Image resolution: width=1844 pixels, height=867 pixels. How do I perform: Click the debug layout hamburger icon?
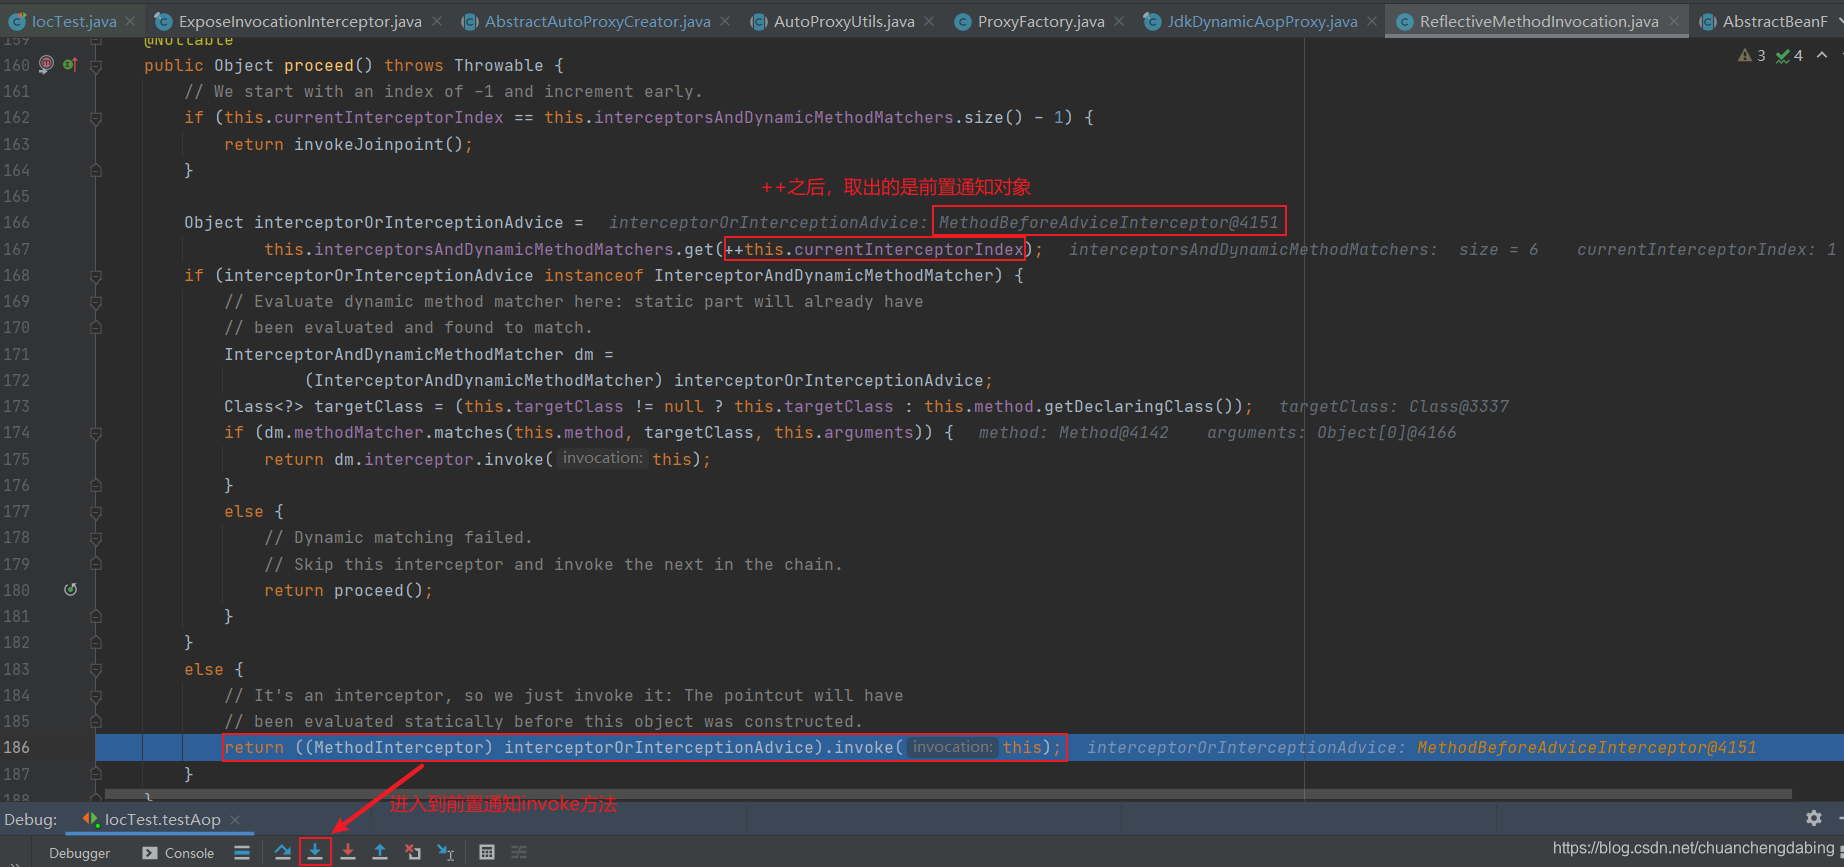tap(242, 852)
